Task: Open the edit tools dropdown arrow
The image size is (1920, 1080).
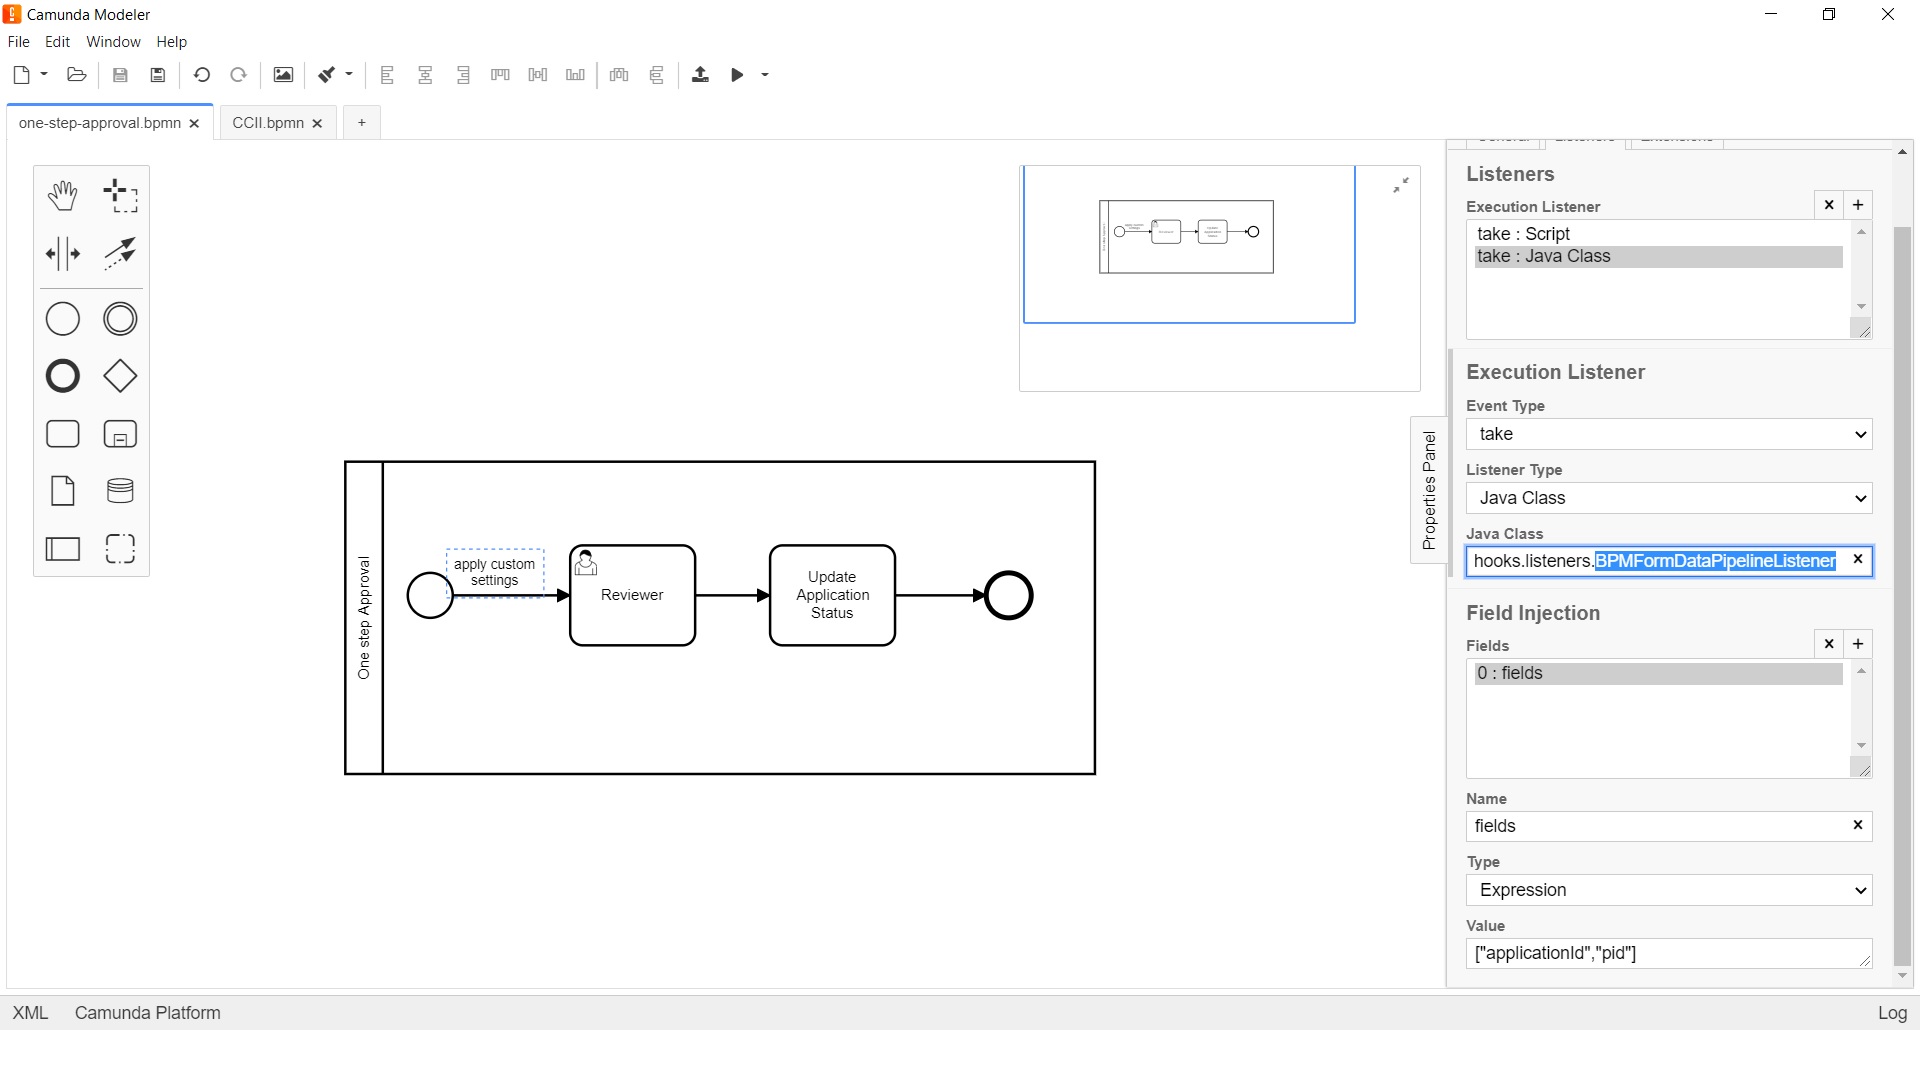Action: pos(349,75)
